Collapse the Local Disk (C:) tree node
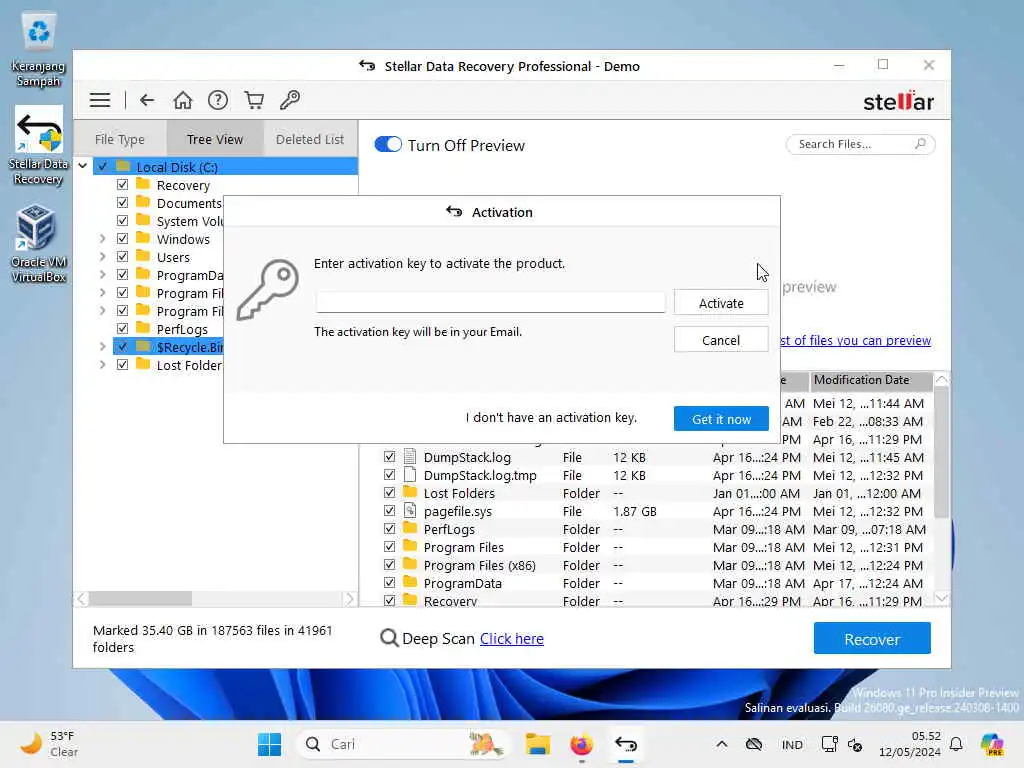This screenshot has height=768, width=1024. click(83, 166)
